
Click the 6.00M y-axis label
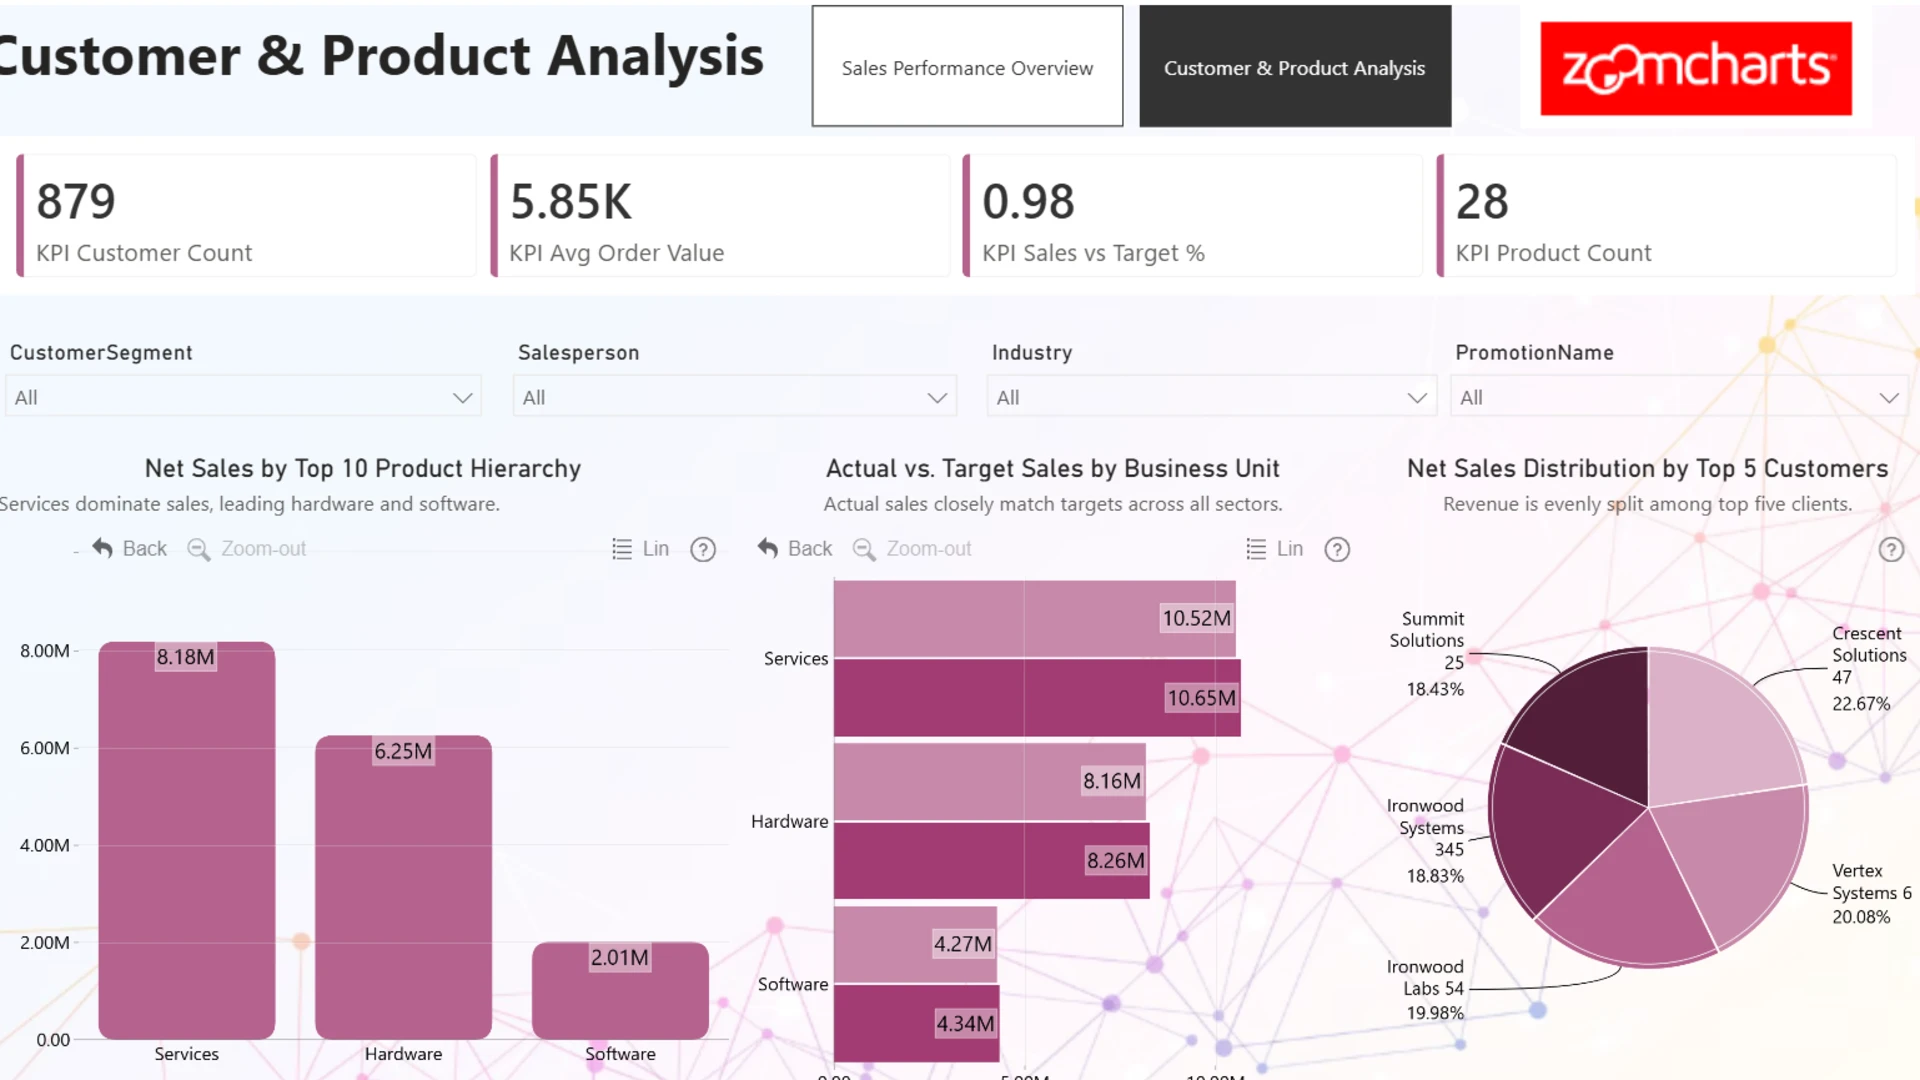tap(45, 748)
